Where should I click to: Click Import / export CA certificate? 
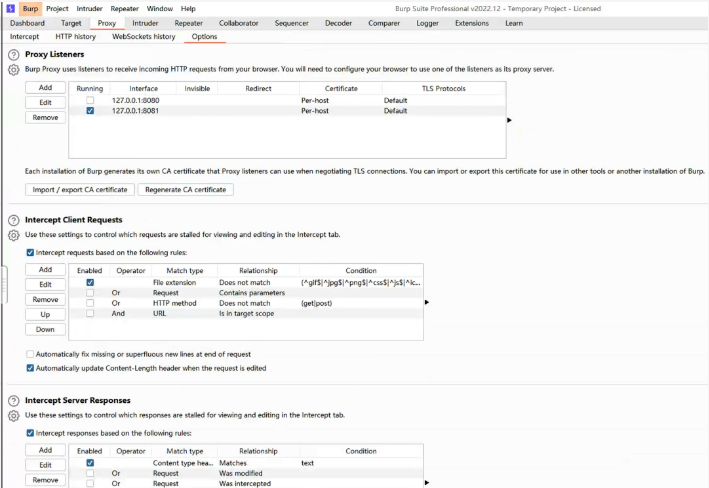pyautogui.click(x=80, y=190)
